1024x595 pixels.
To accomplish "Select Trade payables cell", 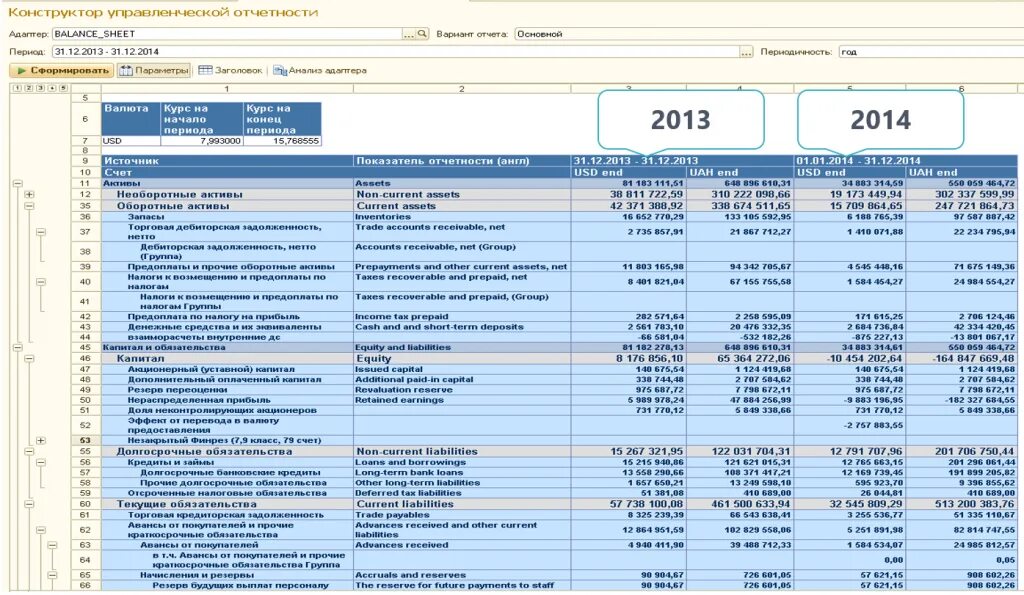I will coord(462,515).
